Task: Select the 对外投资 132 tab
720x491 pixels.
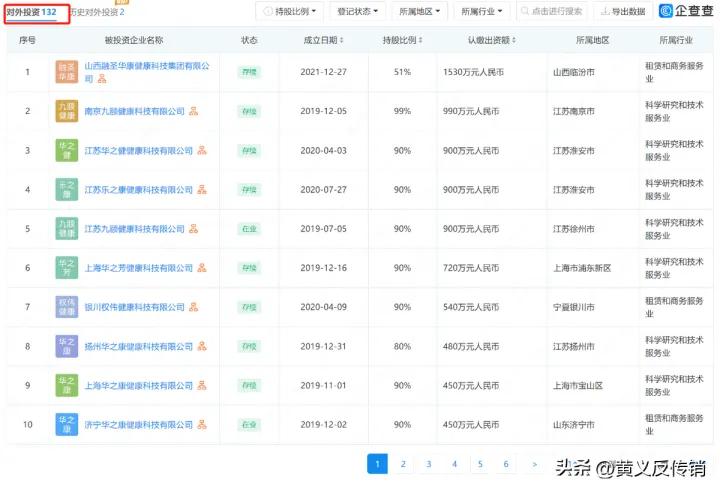Action: (32, 12)
